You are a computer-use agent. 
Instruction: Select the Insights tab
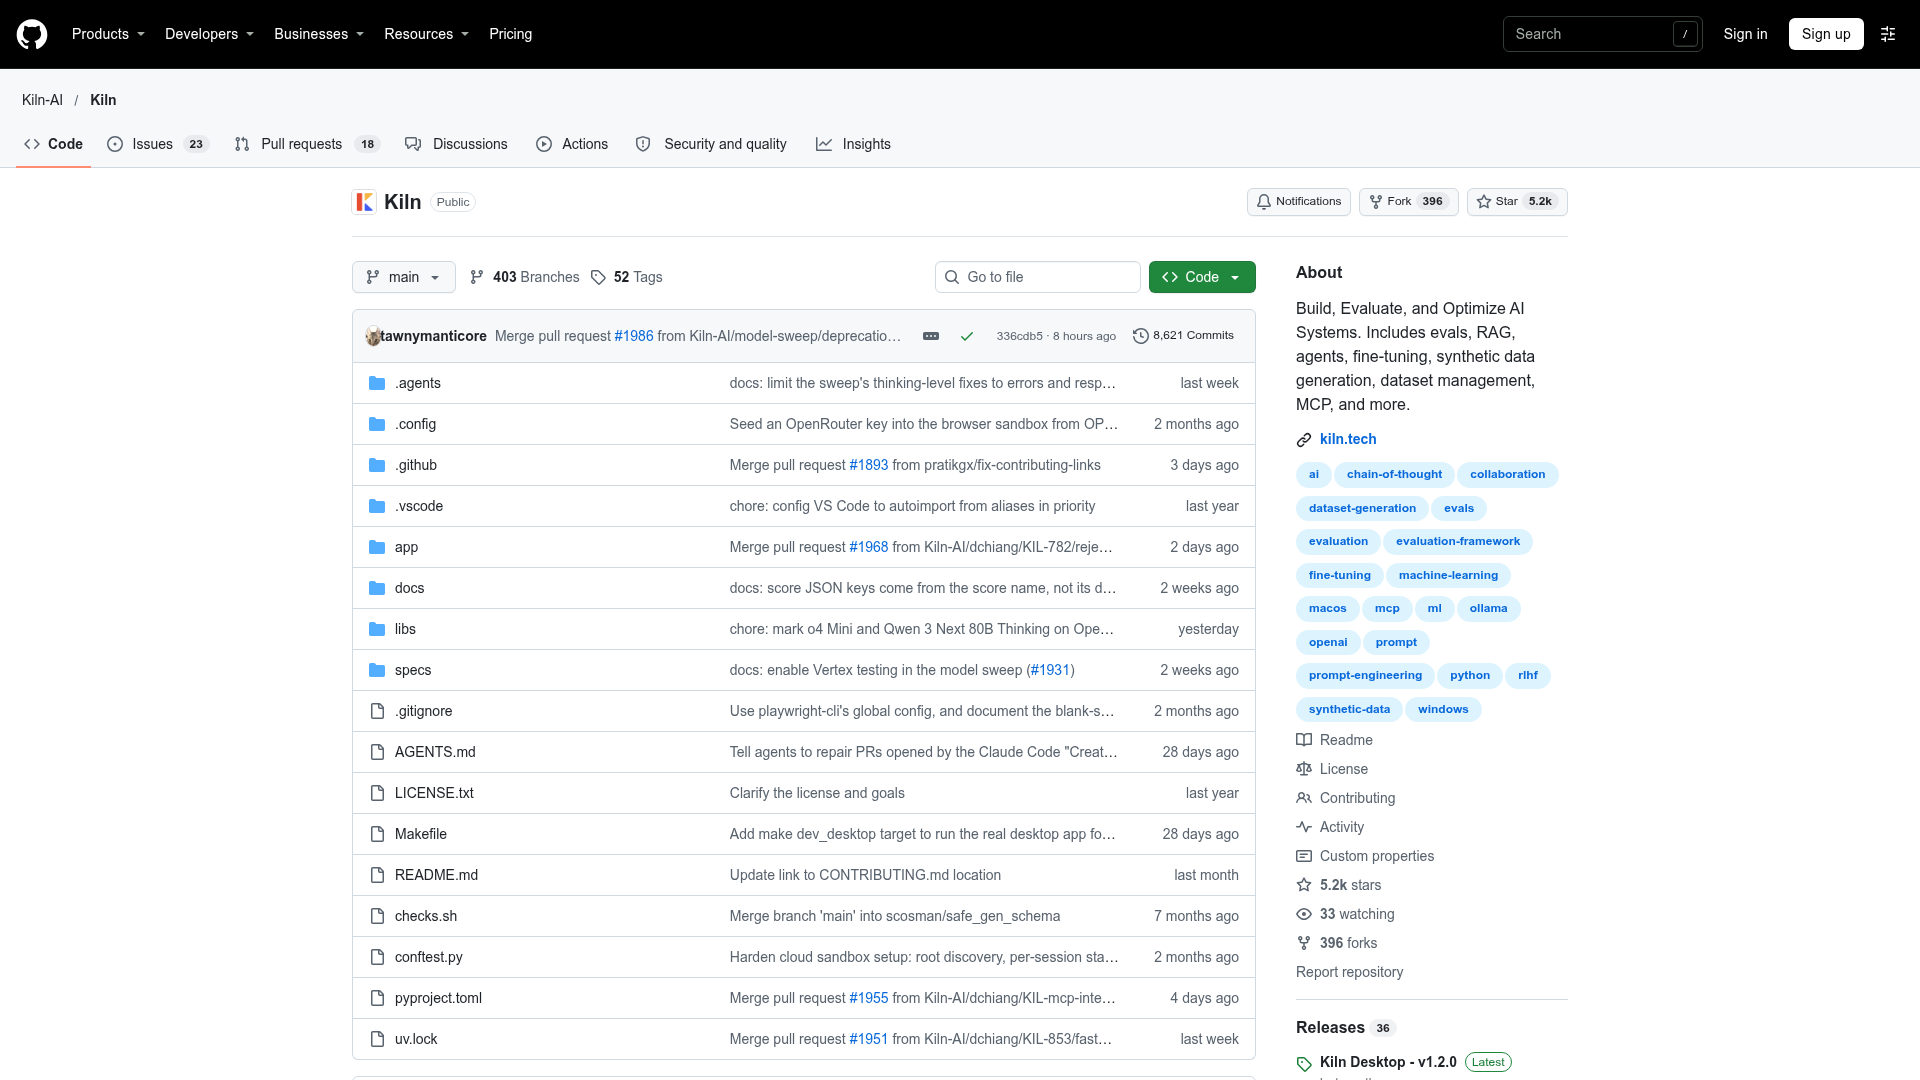pos(853,144)
